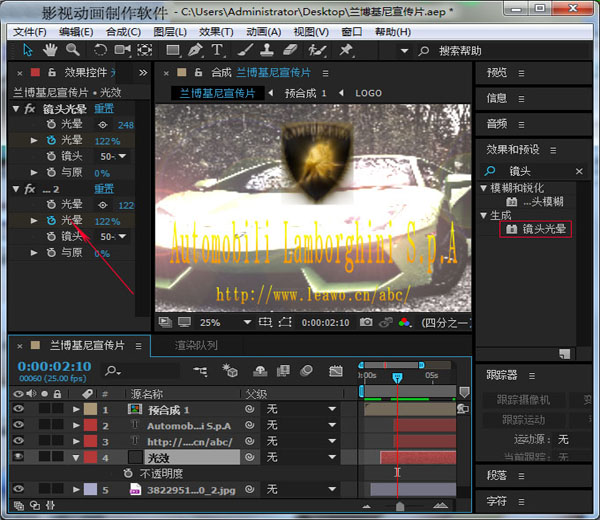Toggle stopwatch for 不透明度 property
Screen dimensions: 600x520
click(x=128, y=473)
